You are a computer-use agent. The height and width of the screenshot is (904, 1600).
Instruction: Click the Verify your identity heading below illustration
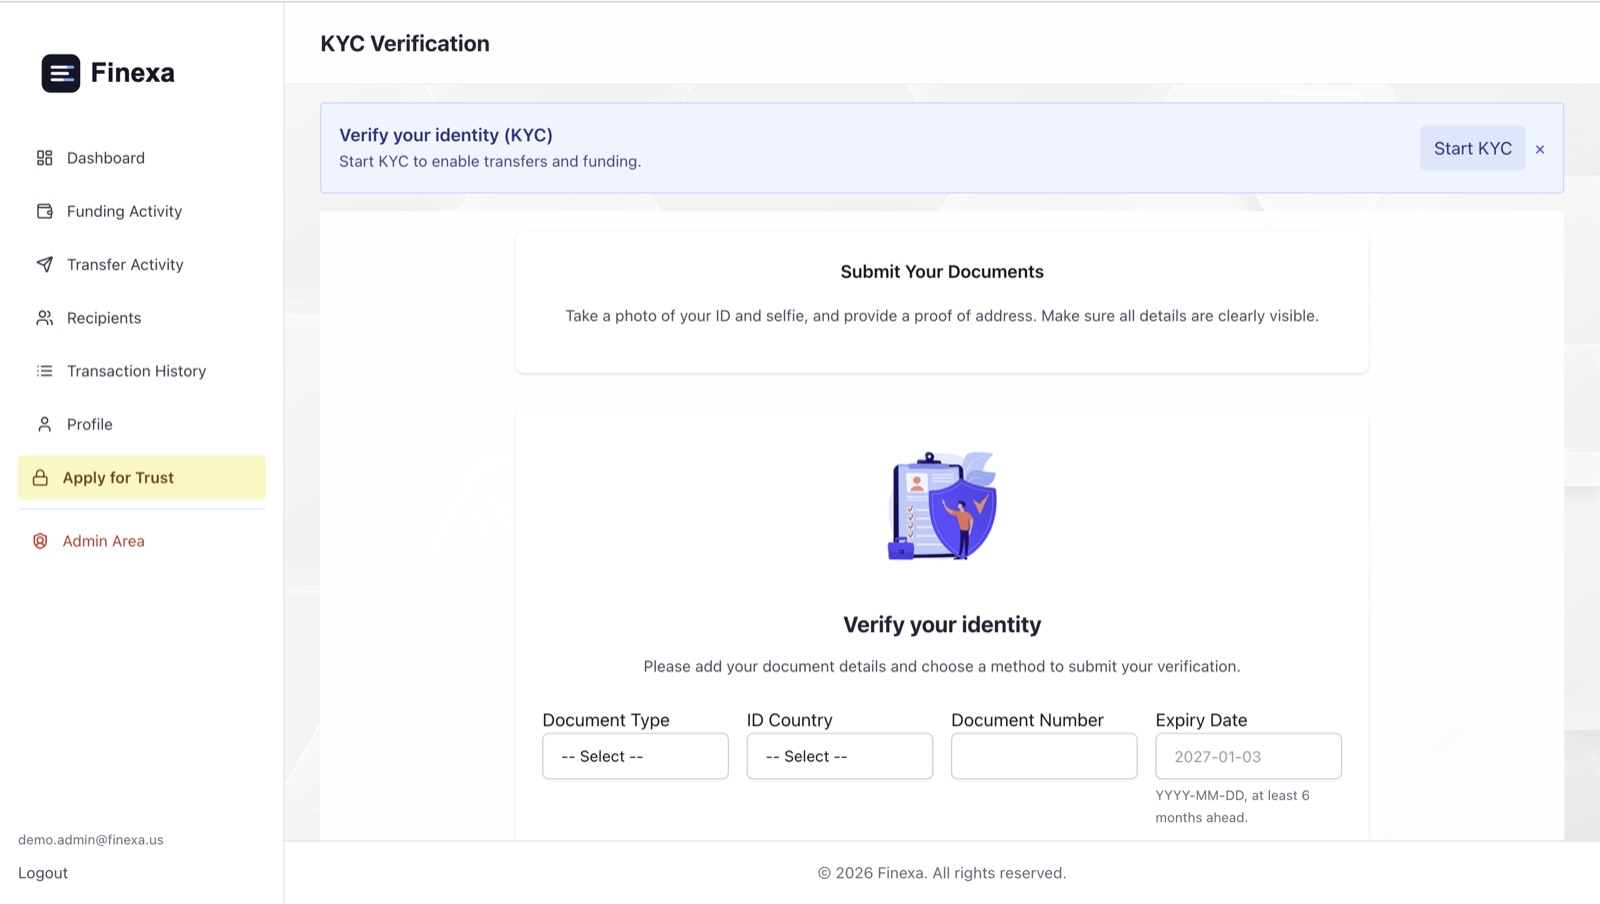(942, 625)
